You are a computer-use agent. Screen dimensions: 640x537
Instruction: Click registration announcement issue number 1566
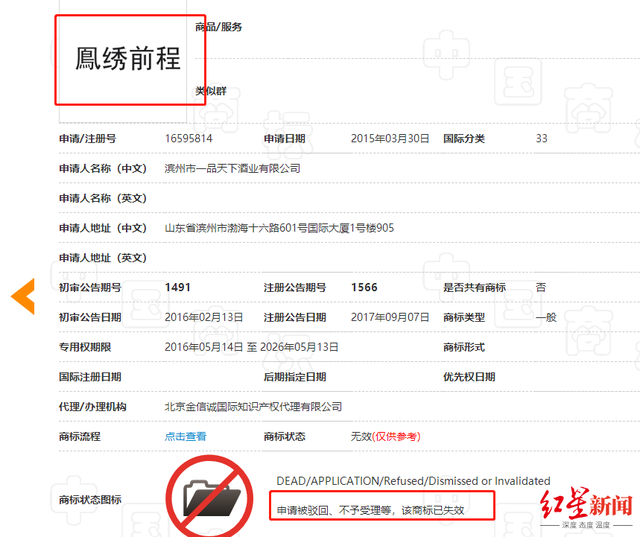[364, 287]
